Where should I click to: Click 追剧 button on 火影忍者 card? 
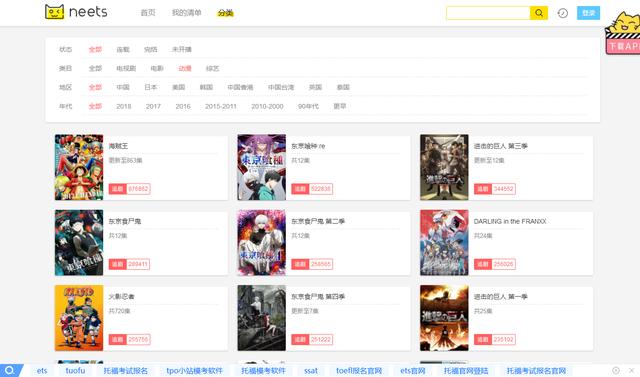118,339
